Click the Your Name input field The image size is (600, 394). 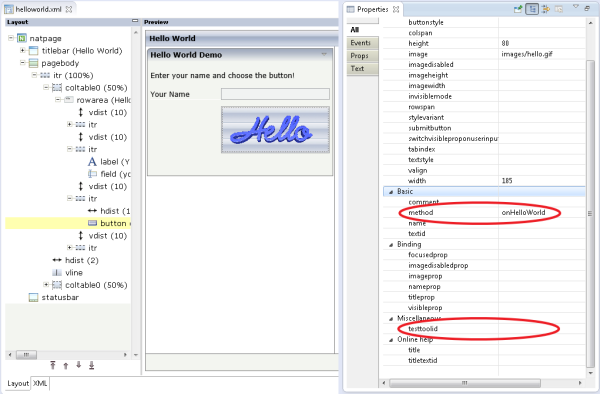click(275, 94)
